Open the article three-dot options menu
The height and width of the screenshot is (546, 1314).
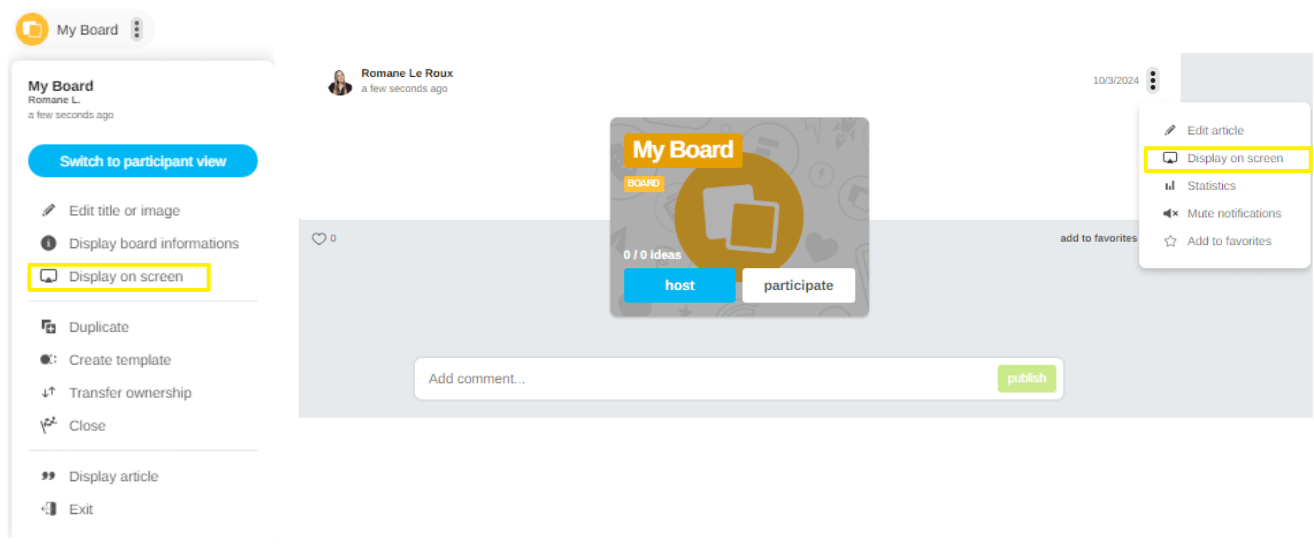click(1153, 80)
